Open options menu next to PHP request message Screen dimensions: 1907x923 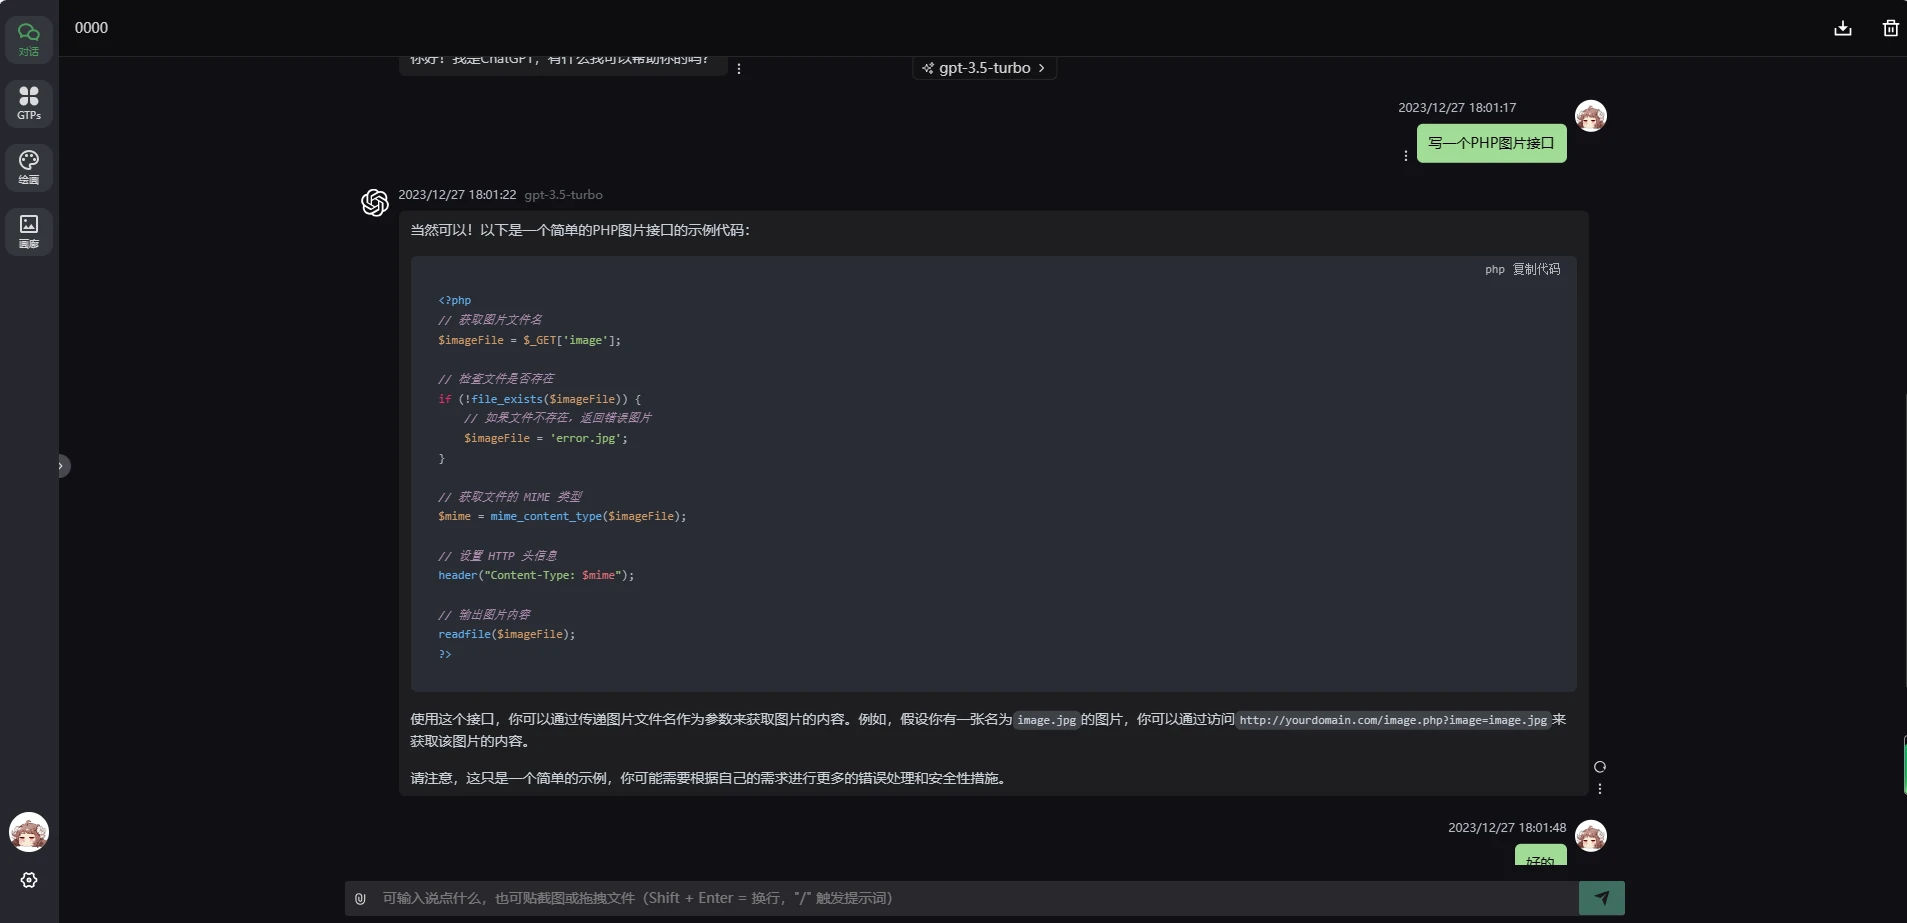tap(1406, 156)
